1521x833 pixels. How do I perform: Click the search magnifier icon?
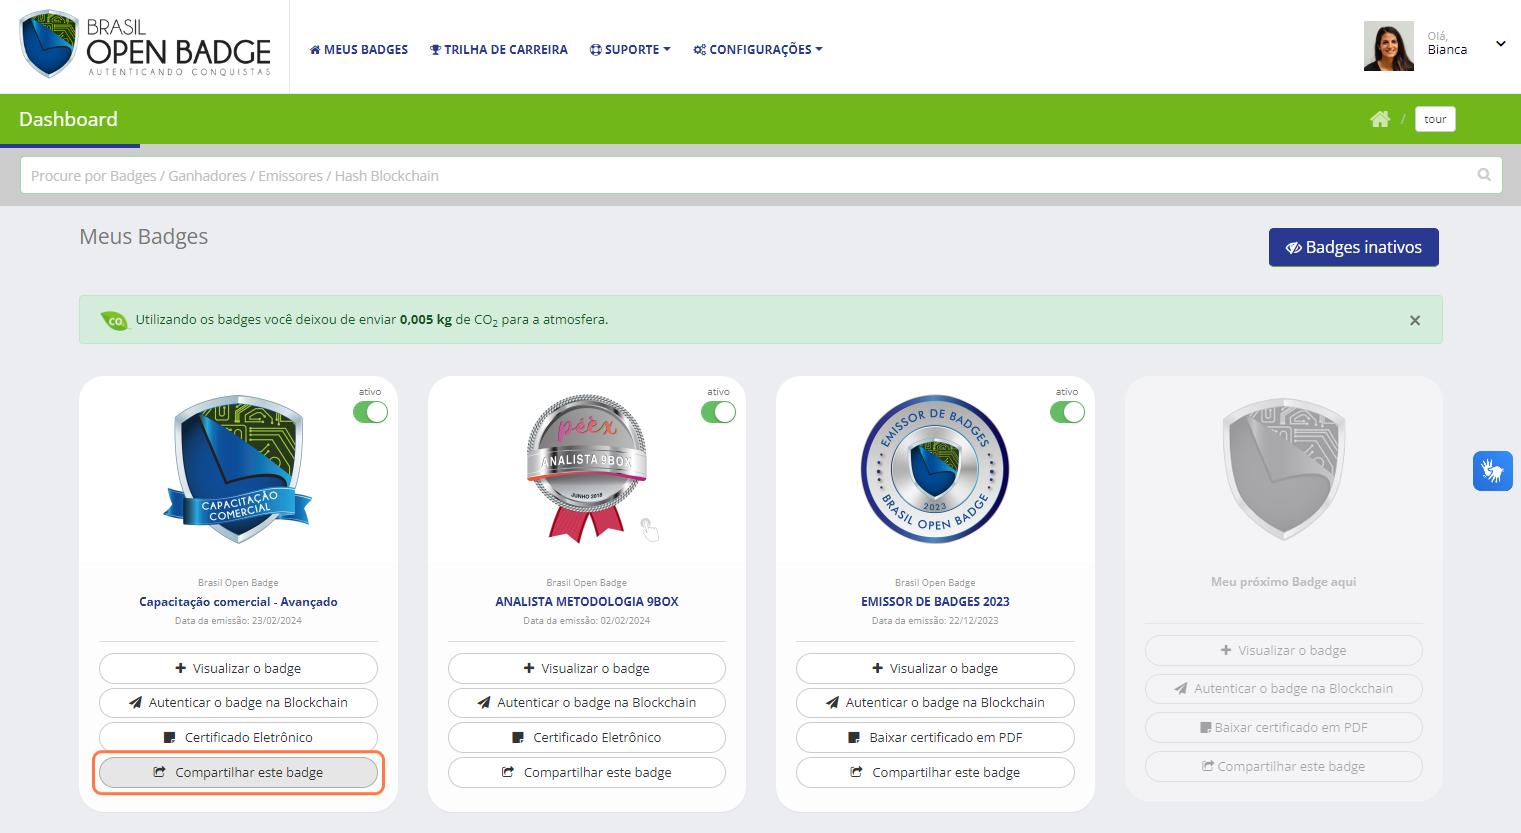coord(1484,175)
